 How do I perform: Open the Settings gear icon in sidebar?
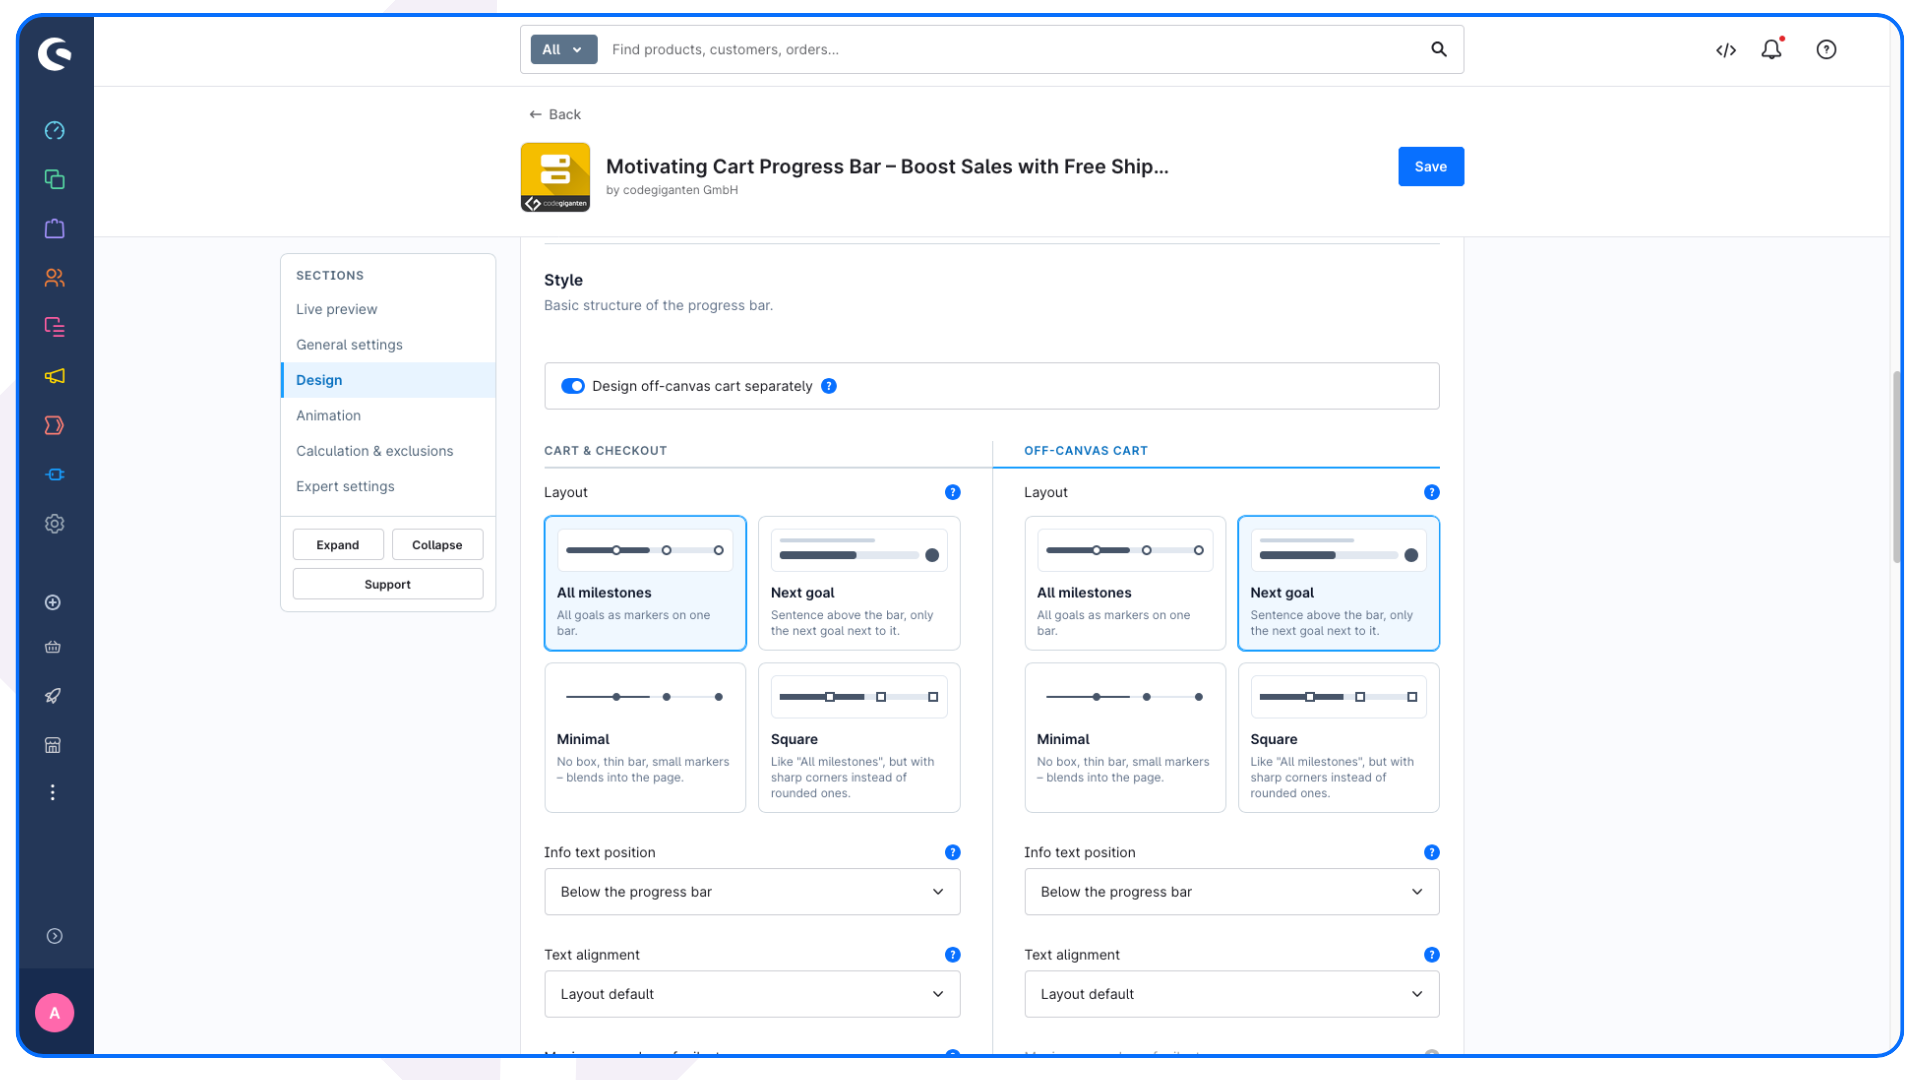pyautogui.click(x=55, y=524)
